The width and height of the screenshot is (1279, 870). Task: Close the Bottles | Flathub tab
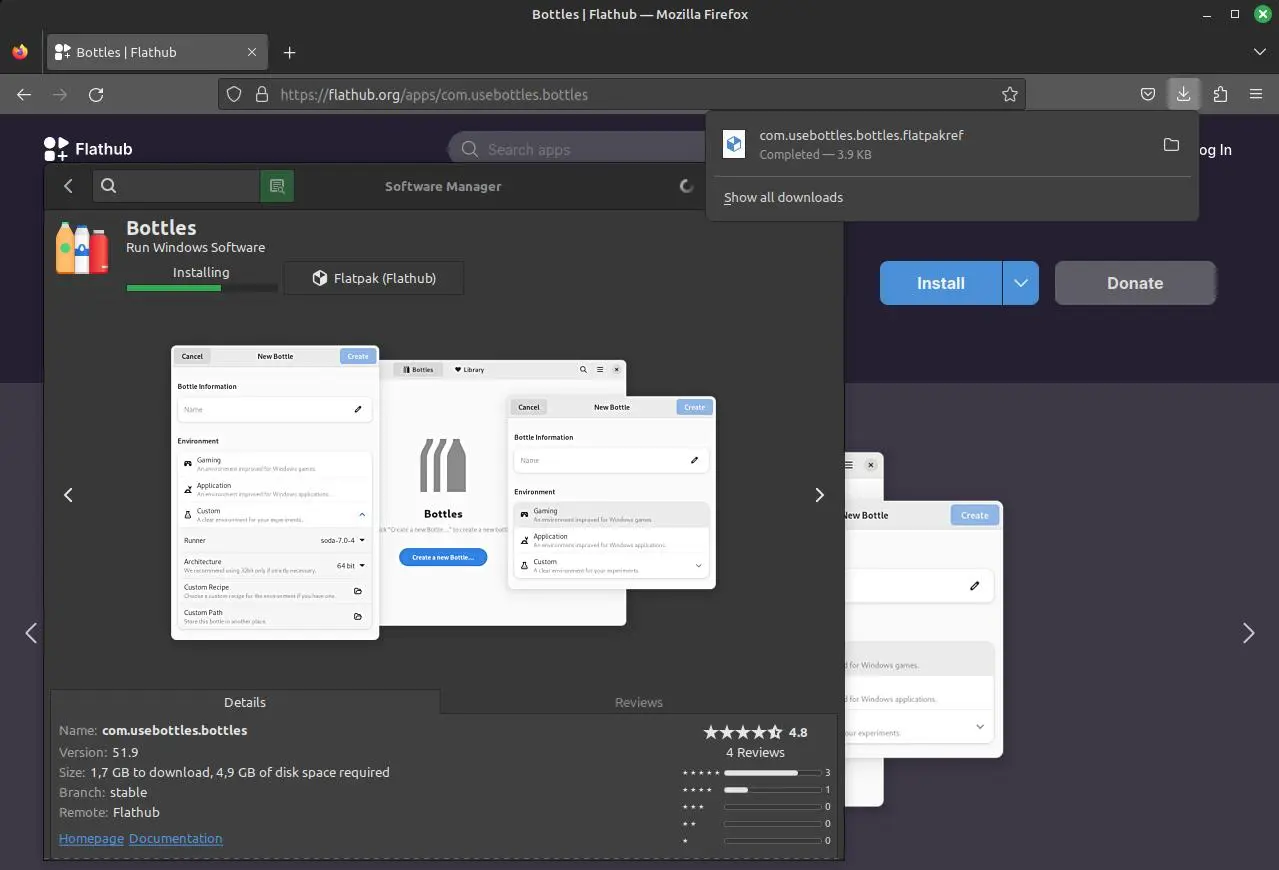pyautogui.click(x=252, y=52)
